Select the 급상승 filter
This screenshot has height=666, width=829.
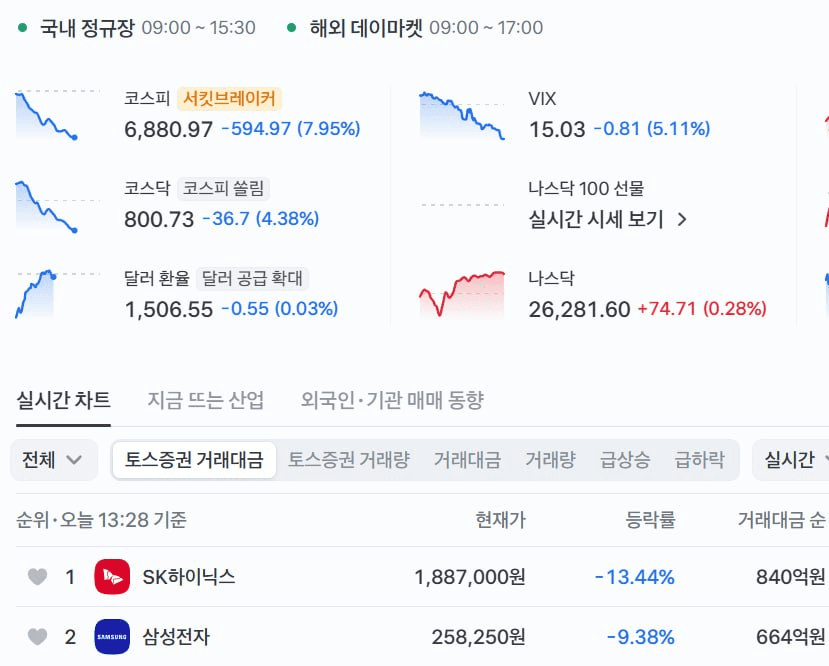tap(625, 460)
